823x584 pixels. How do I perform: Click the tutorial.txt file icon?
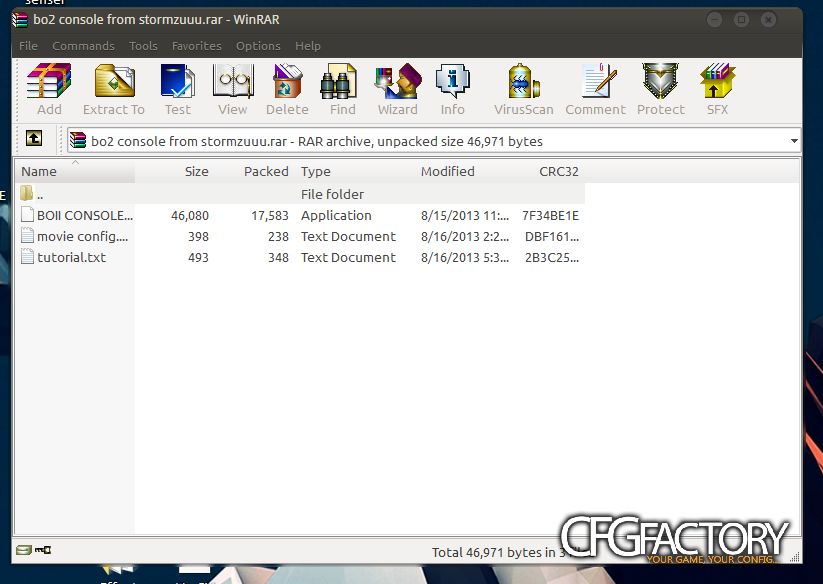tap(27, 257)
